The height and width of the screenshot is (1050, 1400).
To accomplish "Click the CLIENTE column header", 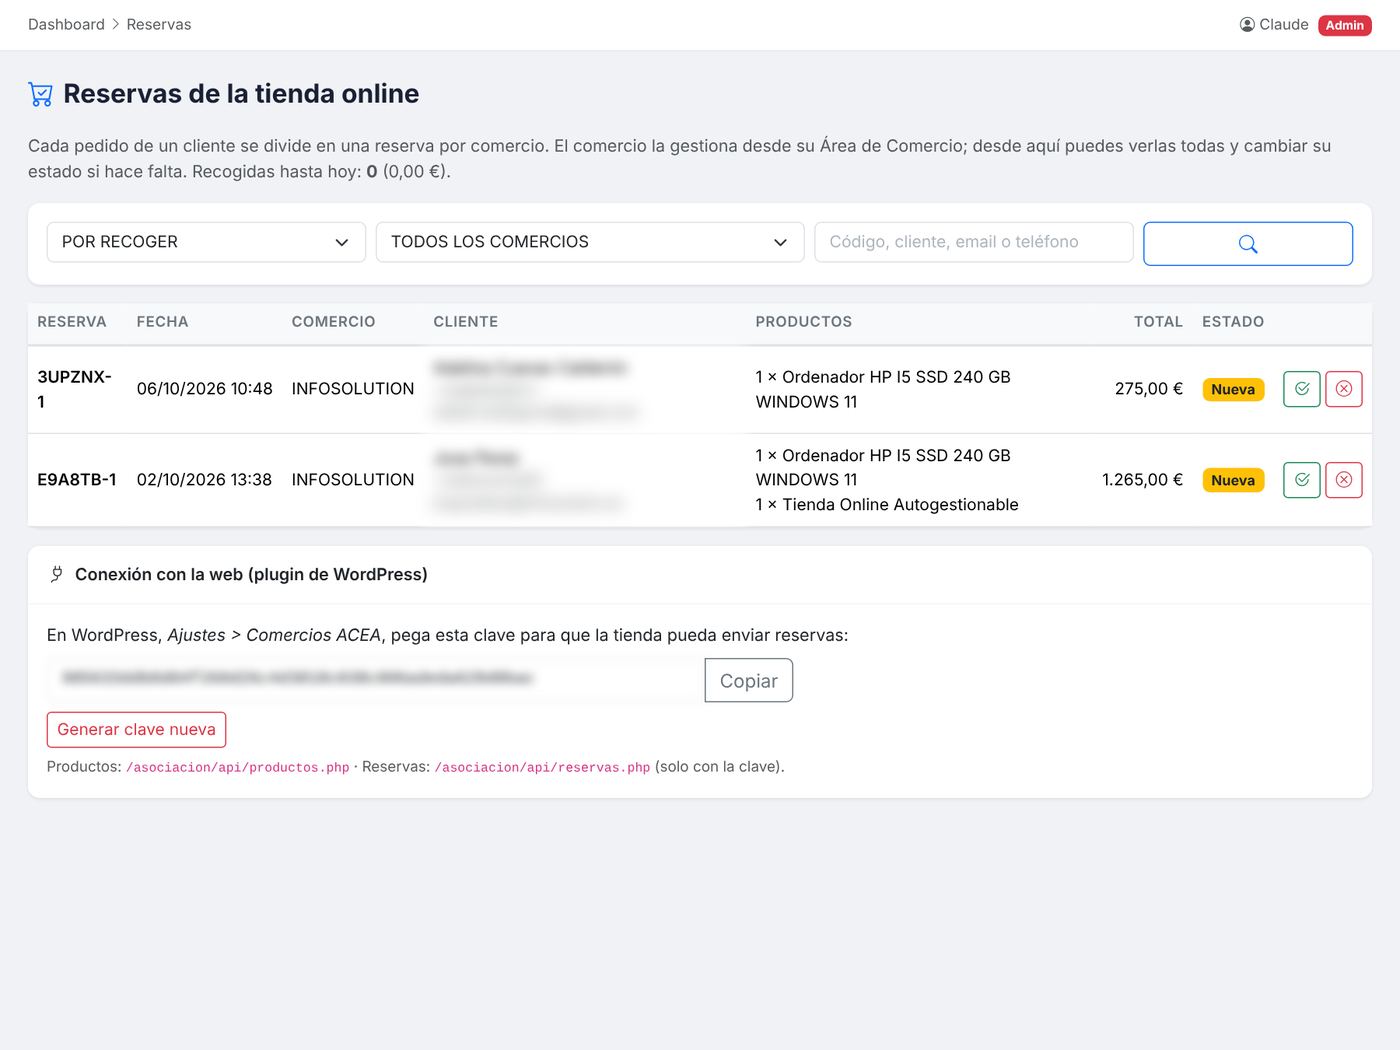I will [x=466, y=322].
